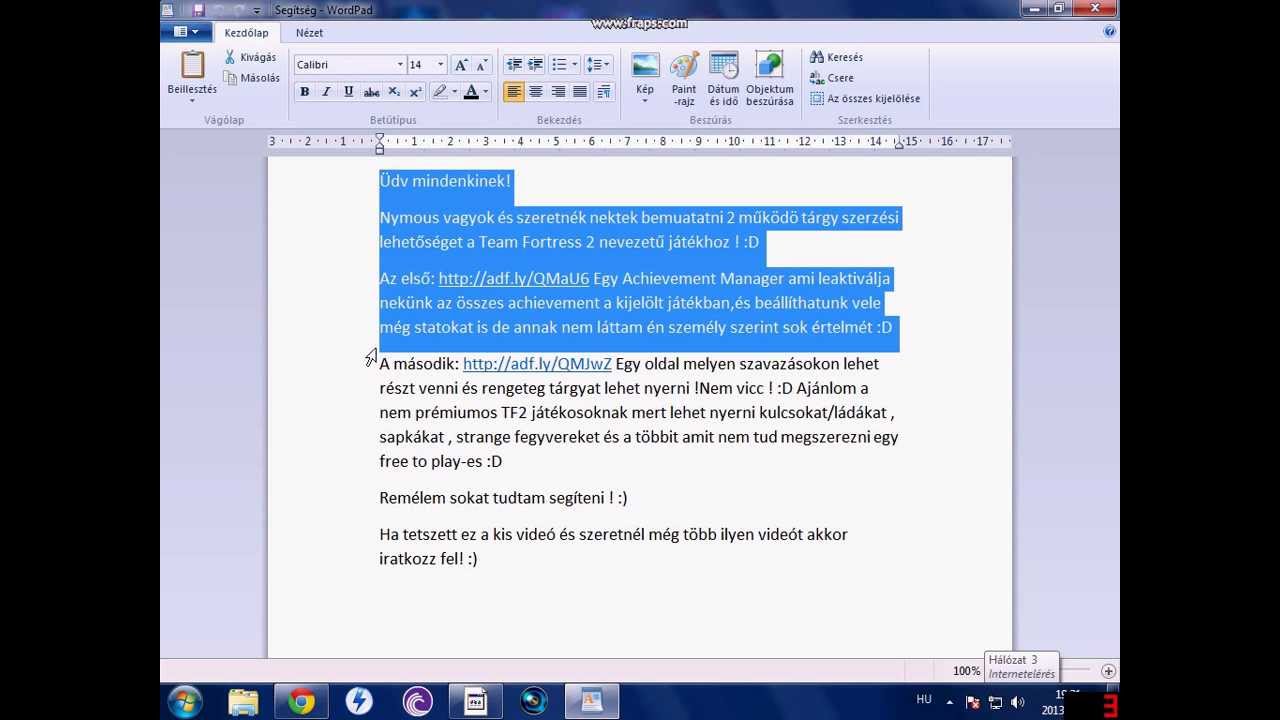Open Google Chrome from the taskbar
Screen dimensions: 1280x720
[x=301, y=702]
